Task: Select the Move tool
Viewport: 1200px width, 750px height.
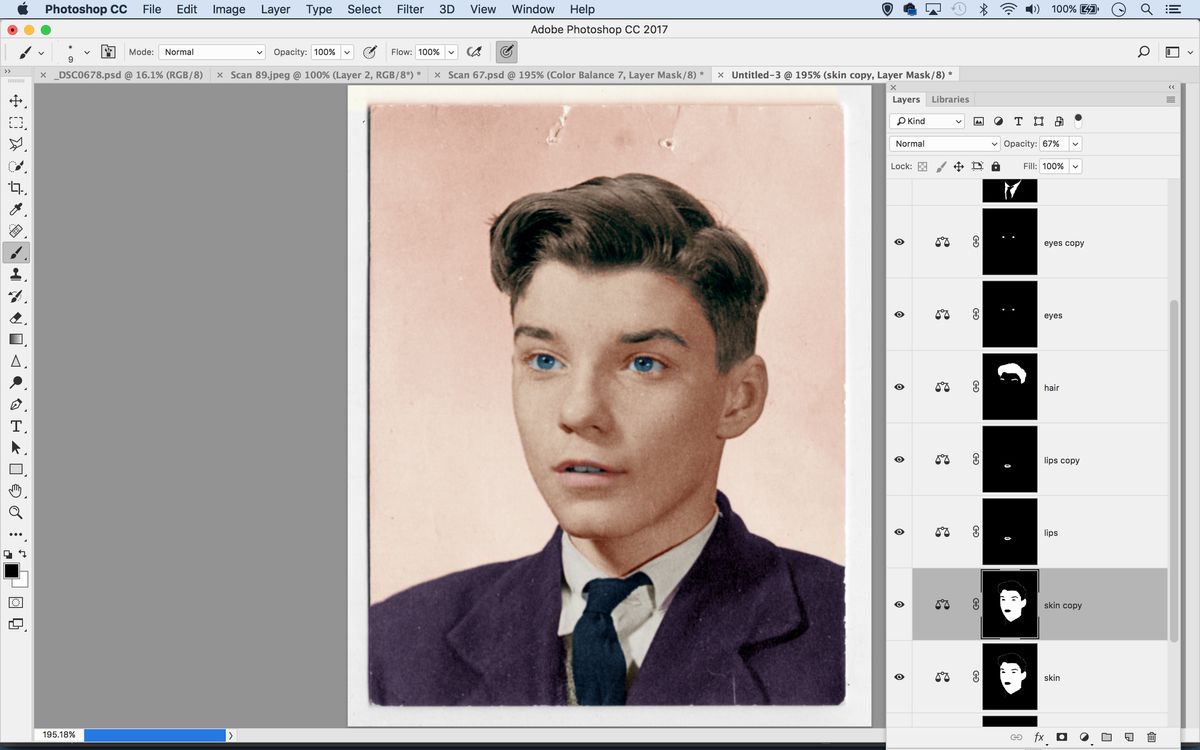Action: coord(16,101)
